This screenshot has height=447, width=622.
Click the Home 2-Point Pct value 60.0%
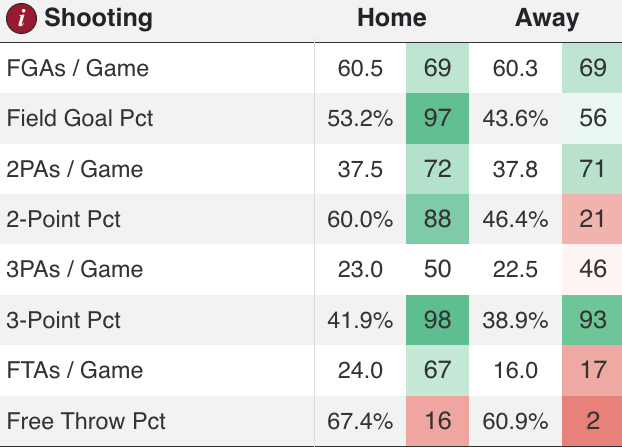pos(360,220)
